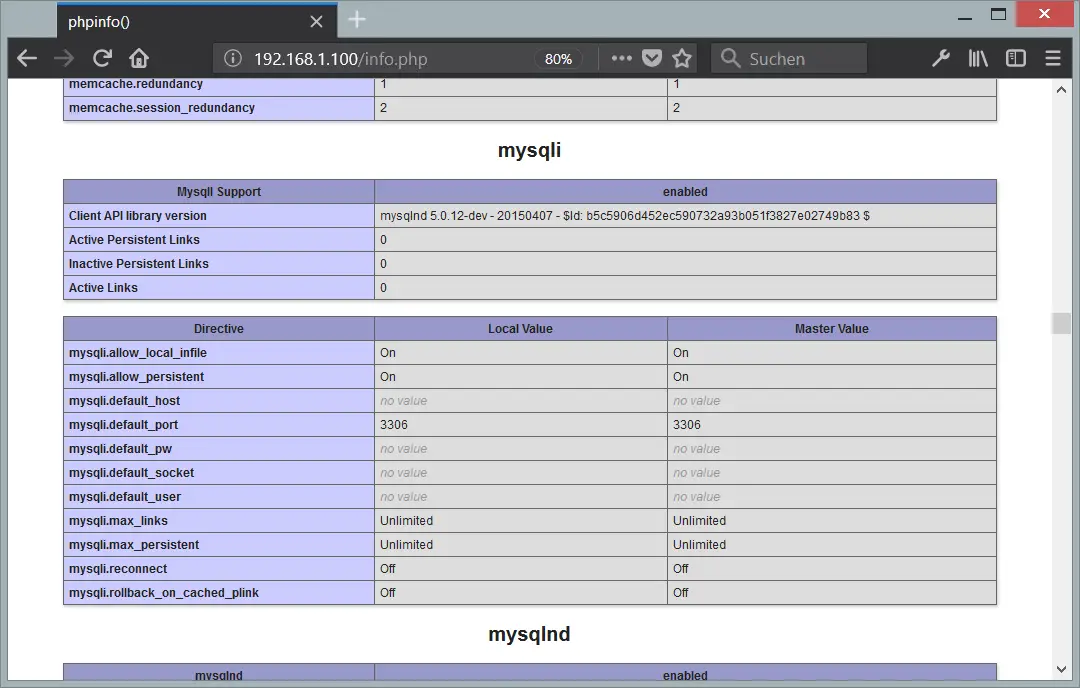Click scrollbar up arrow
This screenshot has width=1080, height=688.
[x=1061, y=90]
